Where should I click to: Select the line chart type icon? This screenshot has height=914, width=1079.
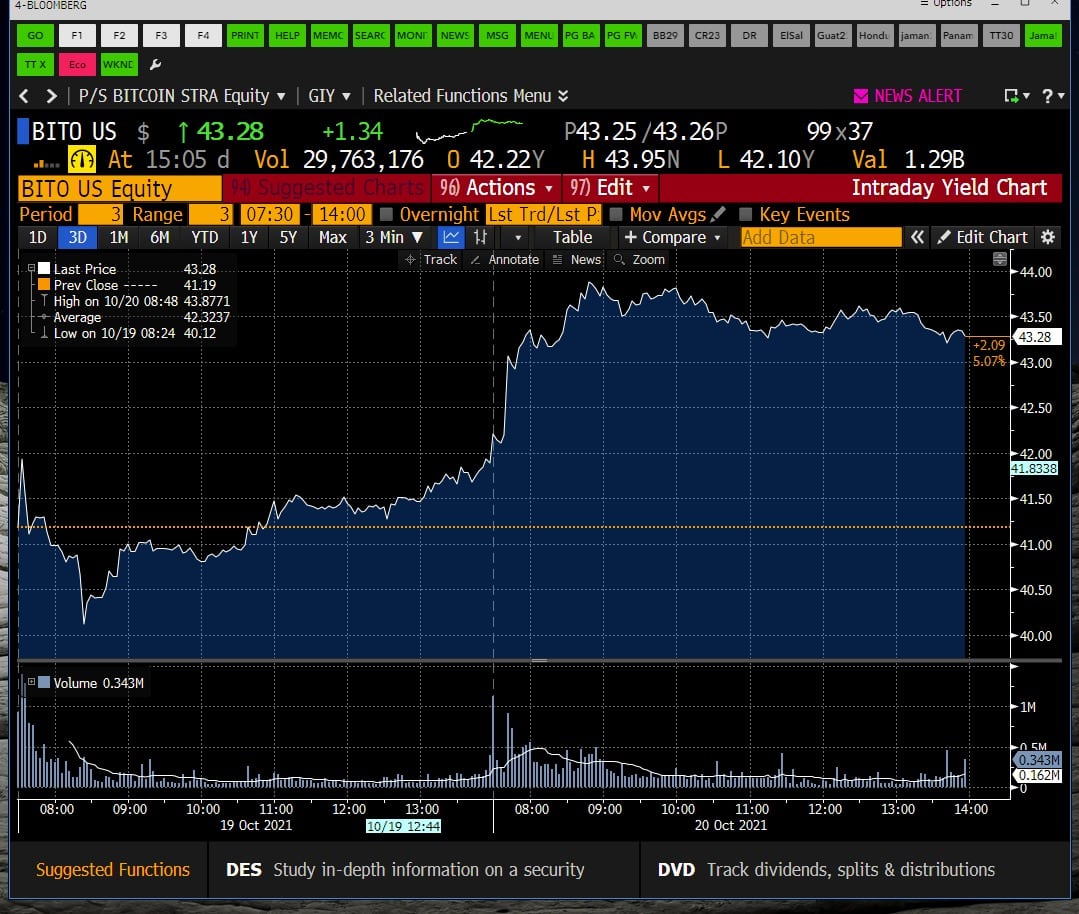pos(451,237)
